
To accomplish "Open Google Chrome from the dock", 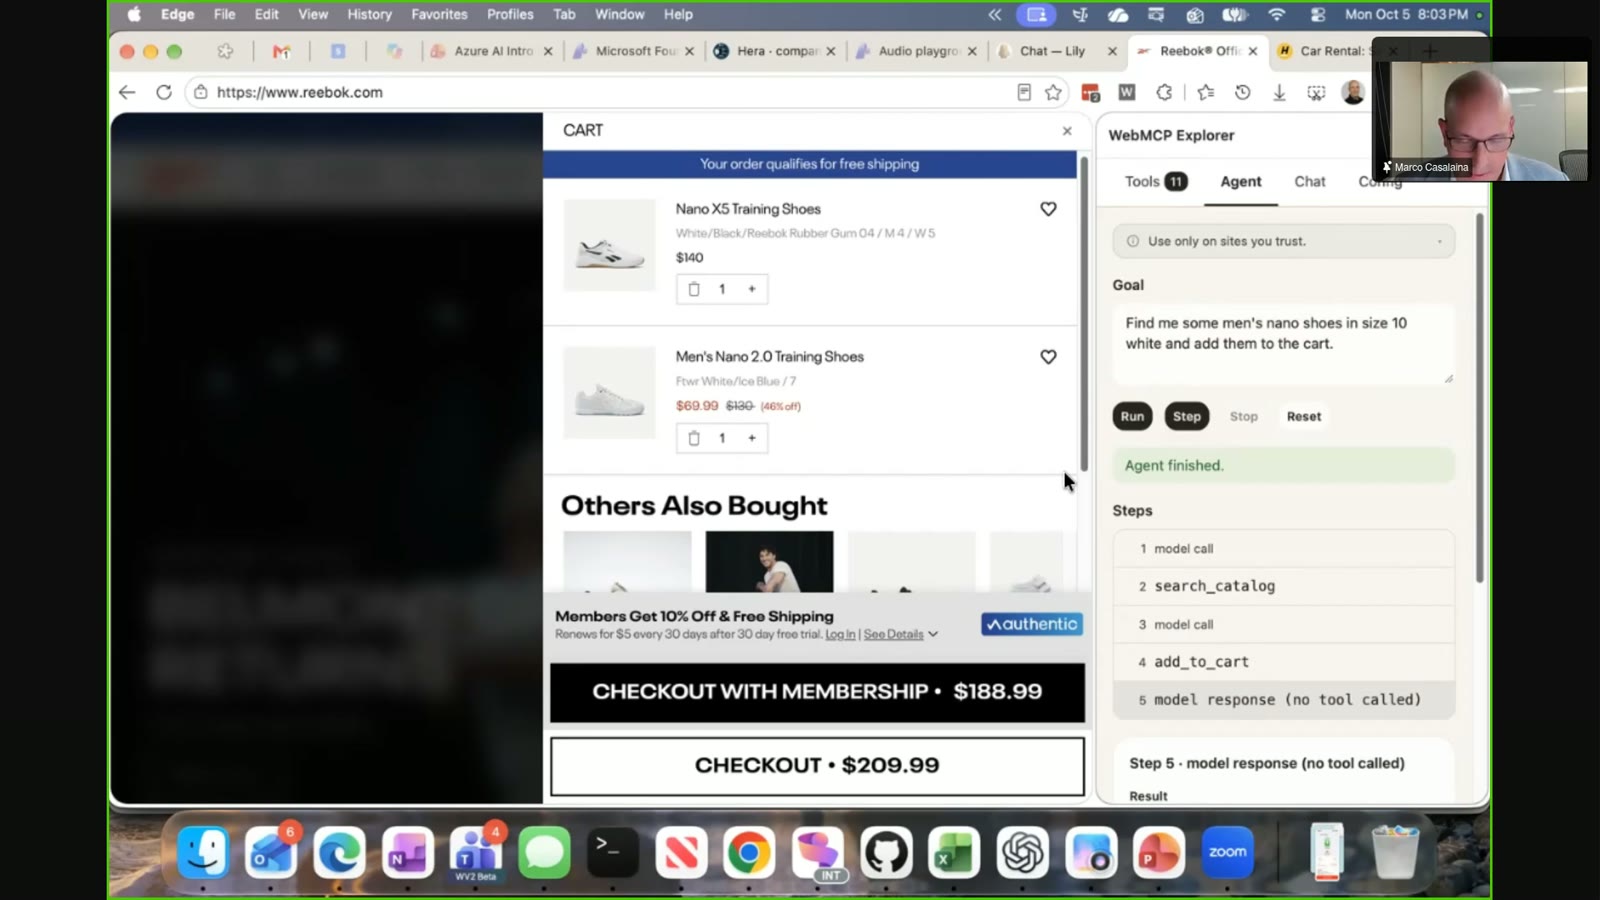I will click(x=749, y=852).
